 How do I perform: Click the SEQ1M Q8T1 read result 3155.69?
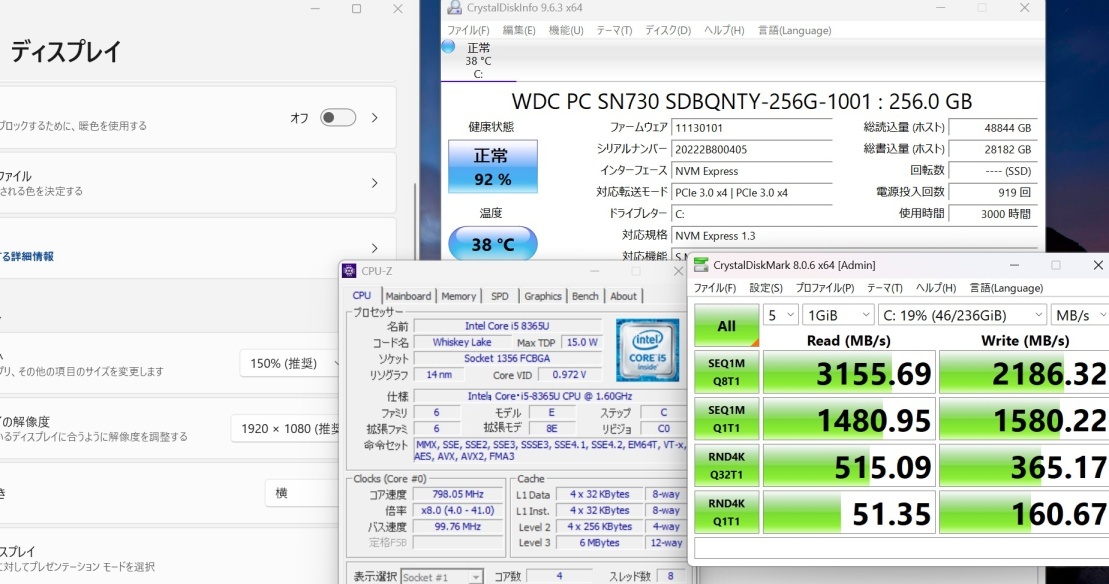[x=849, y=373]
